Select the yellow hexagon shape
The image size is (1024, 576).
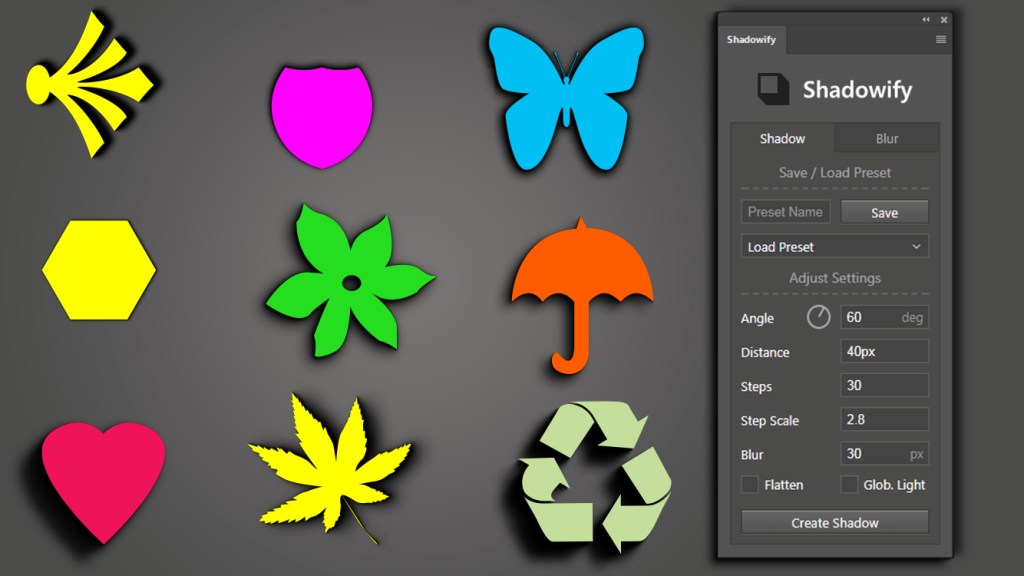pyautogui.click(x=99, y=270)
